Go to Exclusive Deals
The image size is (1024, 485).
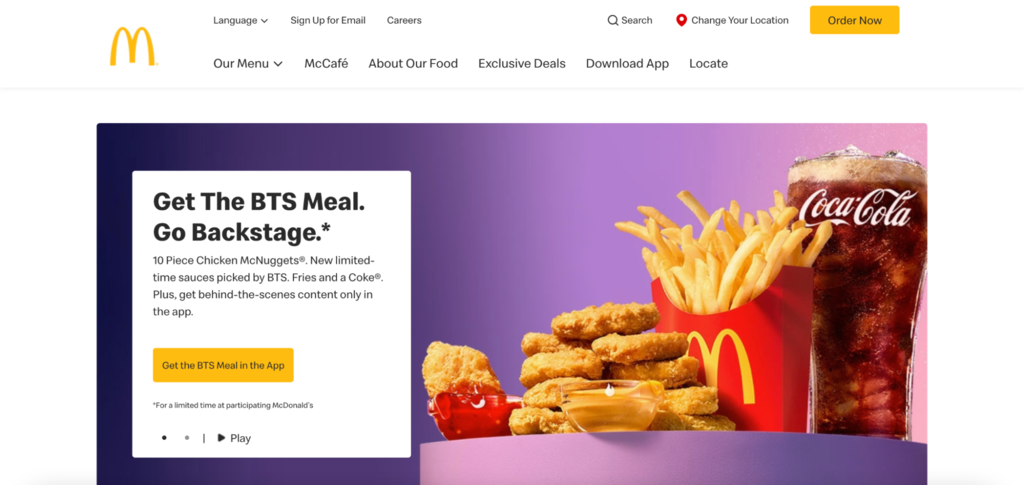[522, 63]
